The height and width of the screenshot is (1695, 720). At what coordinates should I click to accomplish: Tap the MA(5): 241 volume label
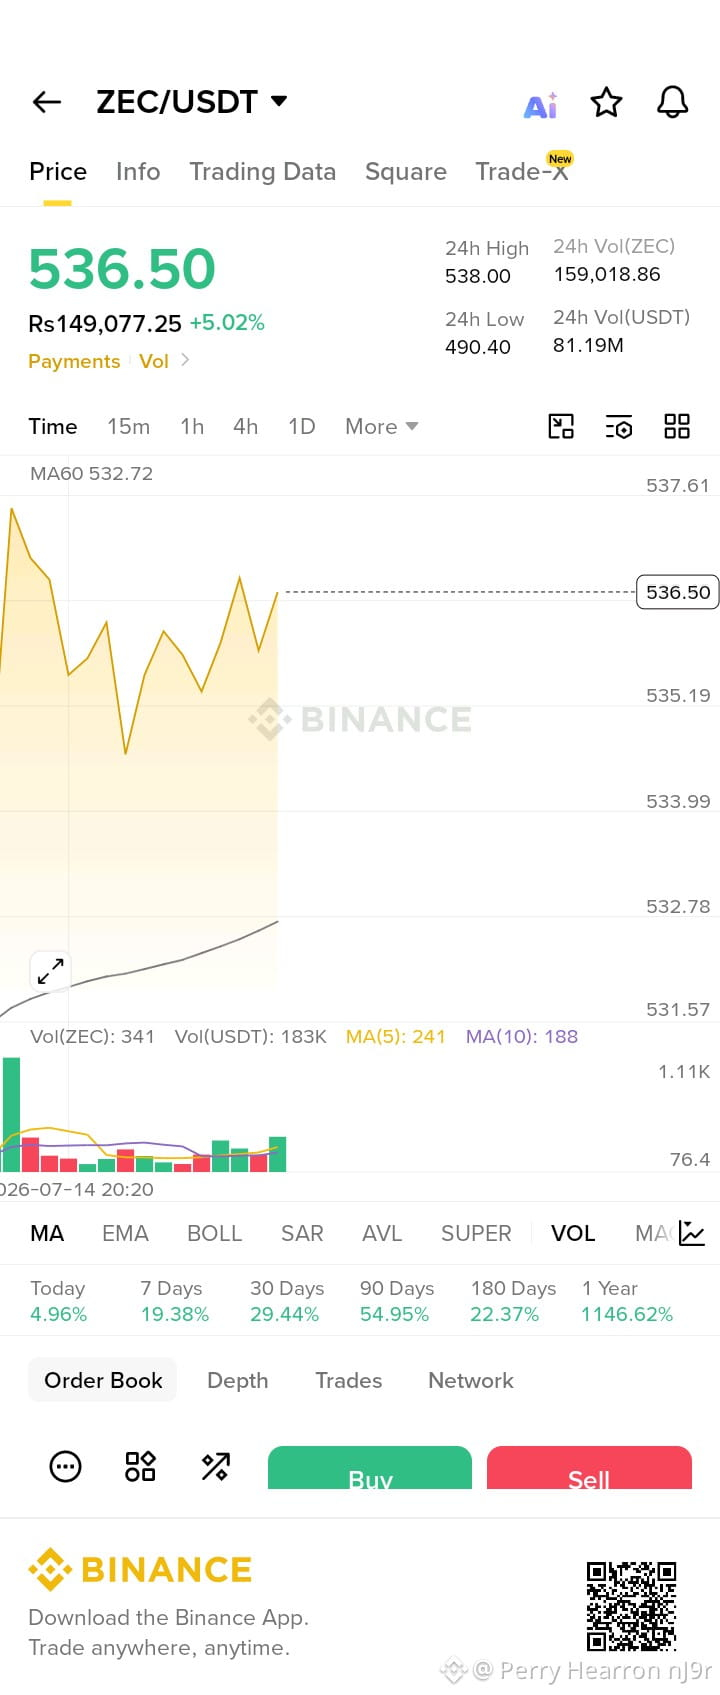(396, 1037)
